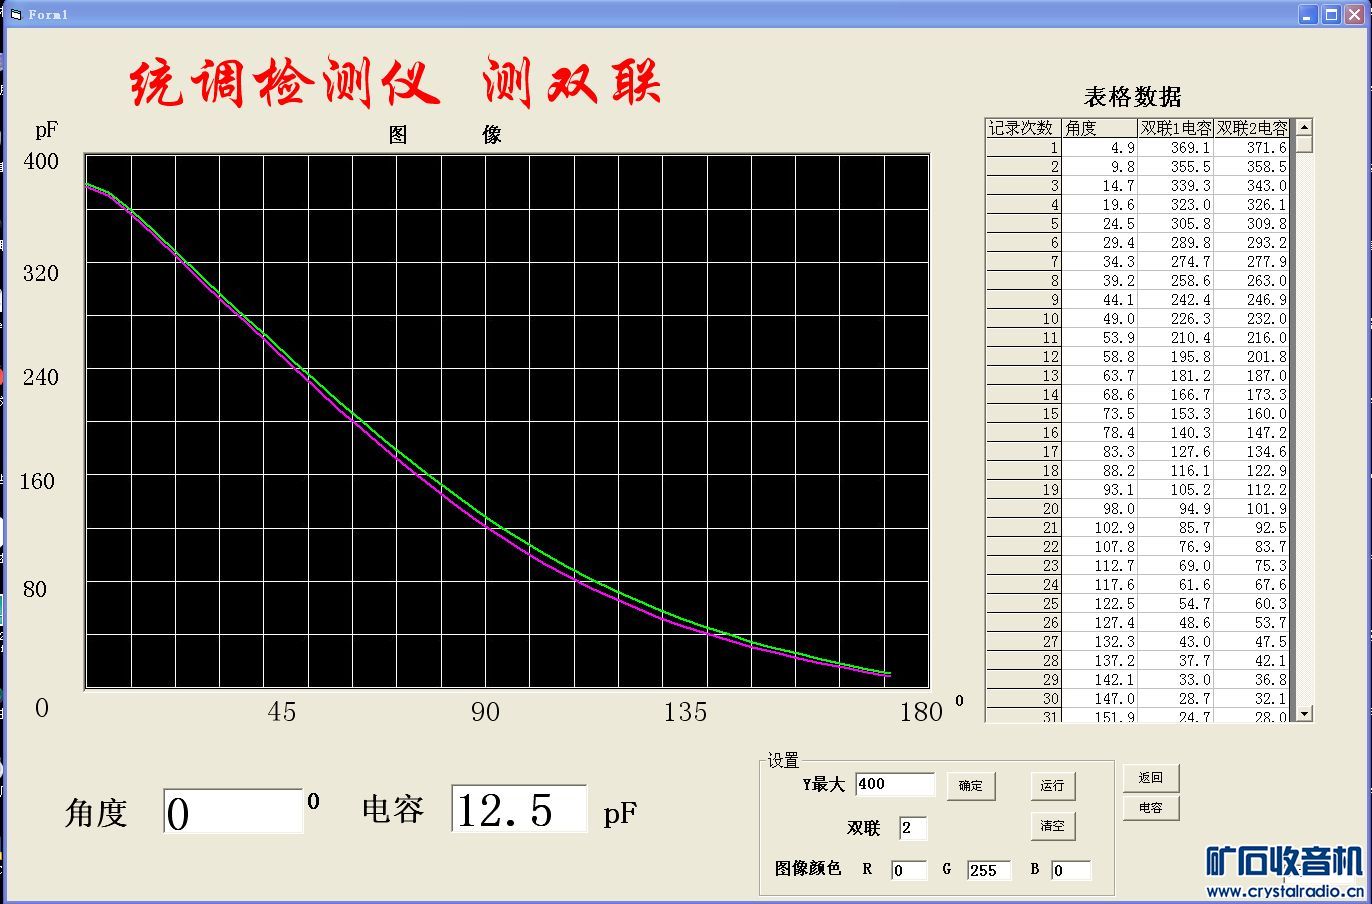Select angle cell 24.5 in row 5

pos(1099,224)
